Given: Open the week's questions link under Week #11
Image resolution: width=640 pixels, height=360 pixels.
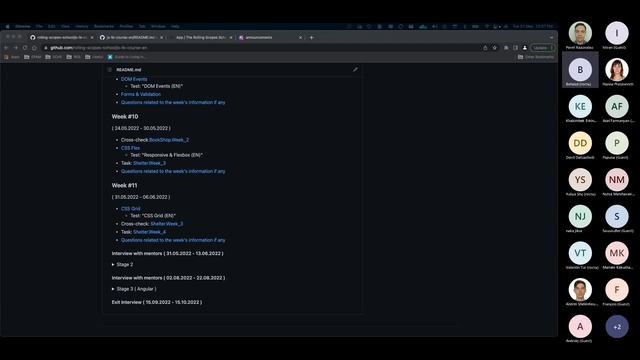Looking at the screenshot, I should (x=173, y=240).
